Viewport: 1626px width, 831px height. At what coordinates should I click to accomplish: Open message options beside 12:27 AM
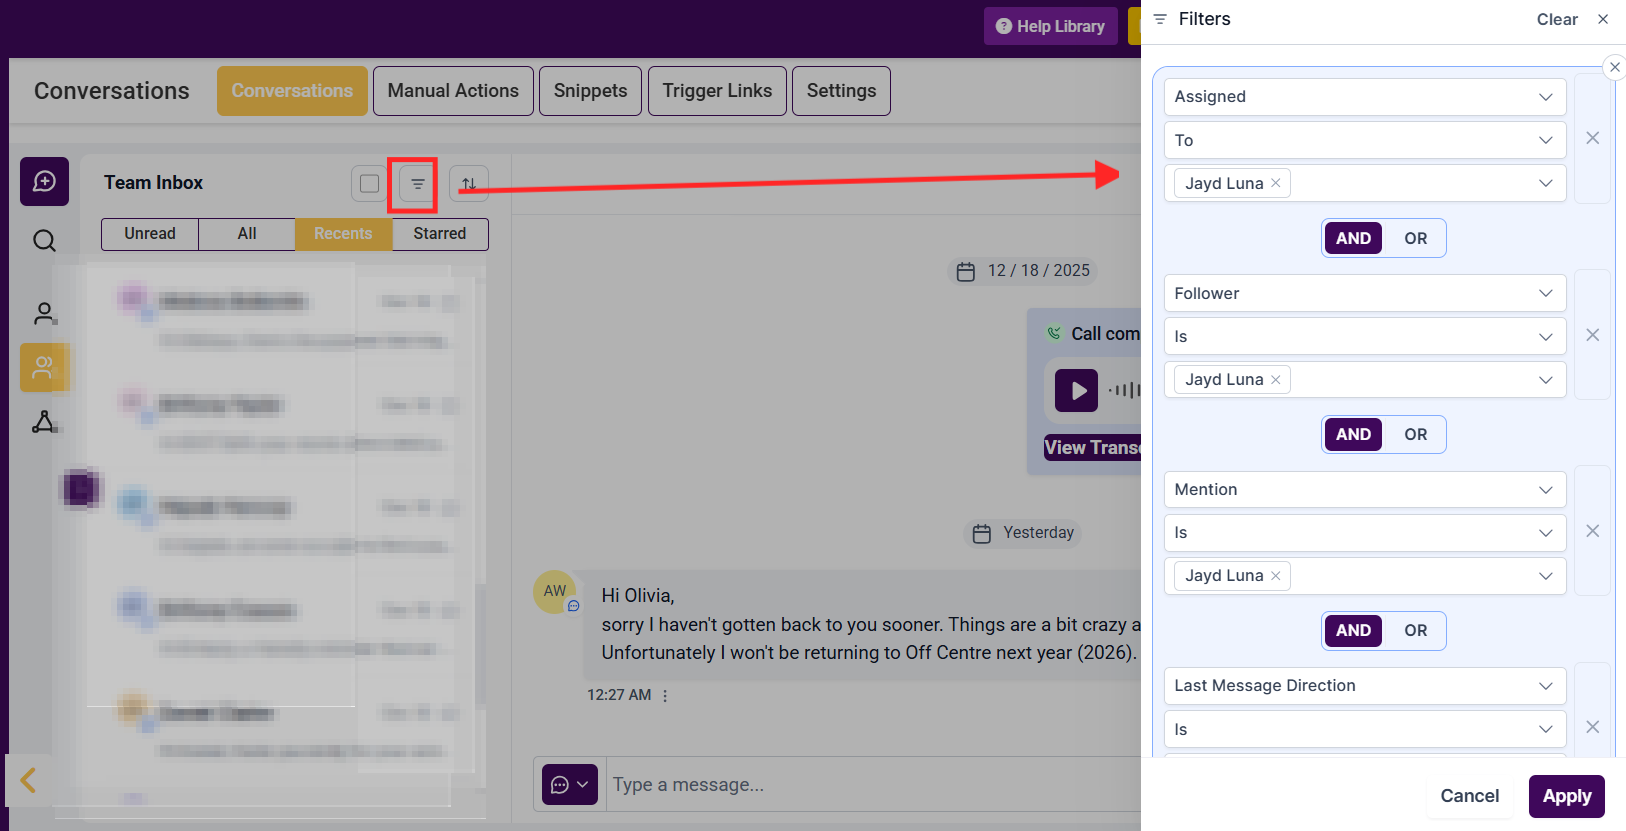coord(665,695)
